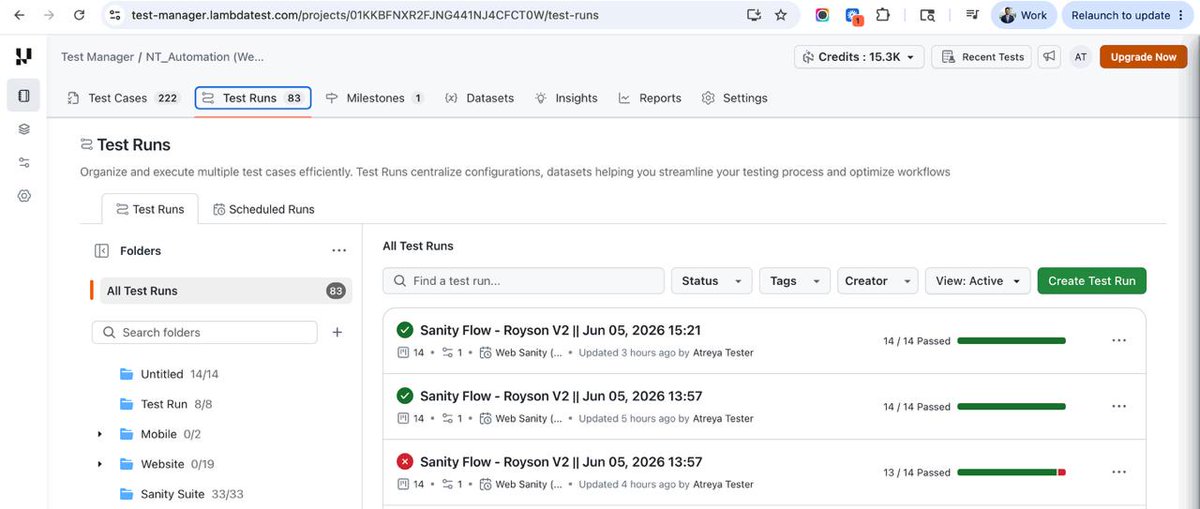Open the Test Run folder 8/8

[165, 404]
